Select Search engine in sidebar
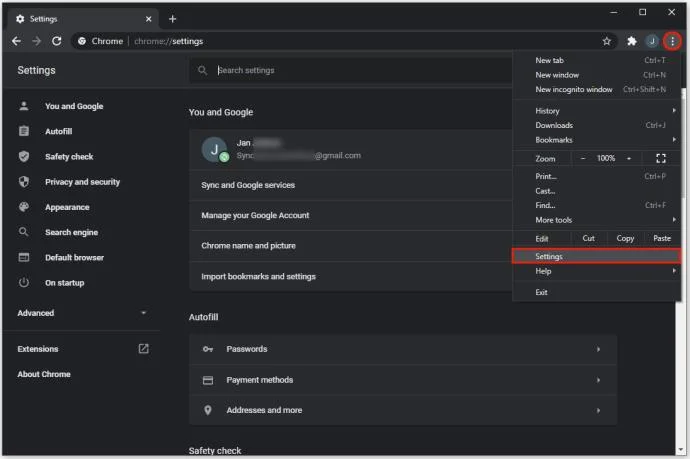The width and height of the screenshot is (690, 459). pyautogui.click(x=71, y=232)
